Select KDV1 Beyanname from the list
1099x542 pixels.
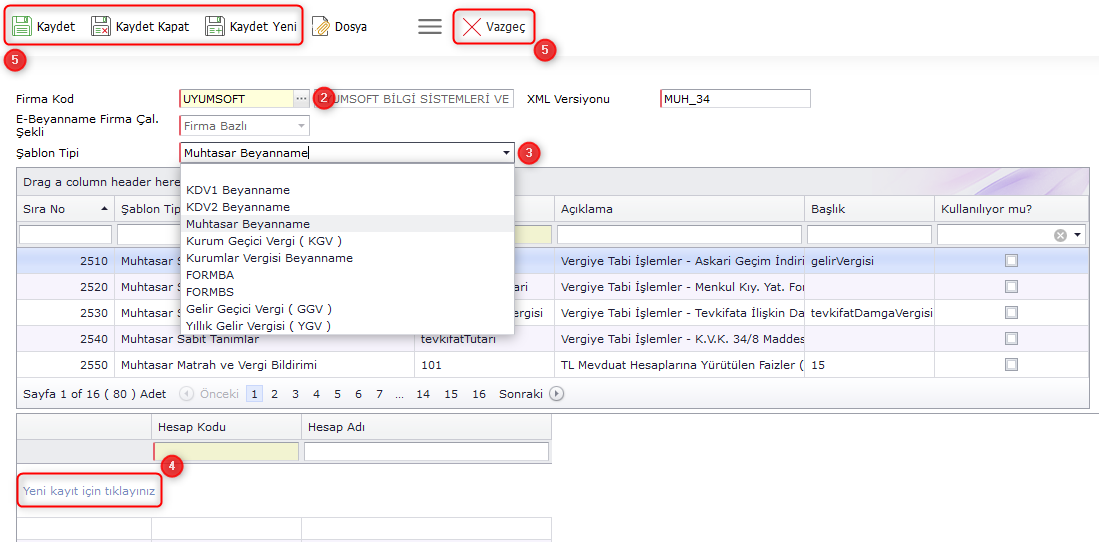tap(238, 190)
